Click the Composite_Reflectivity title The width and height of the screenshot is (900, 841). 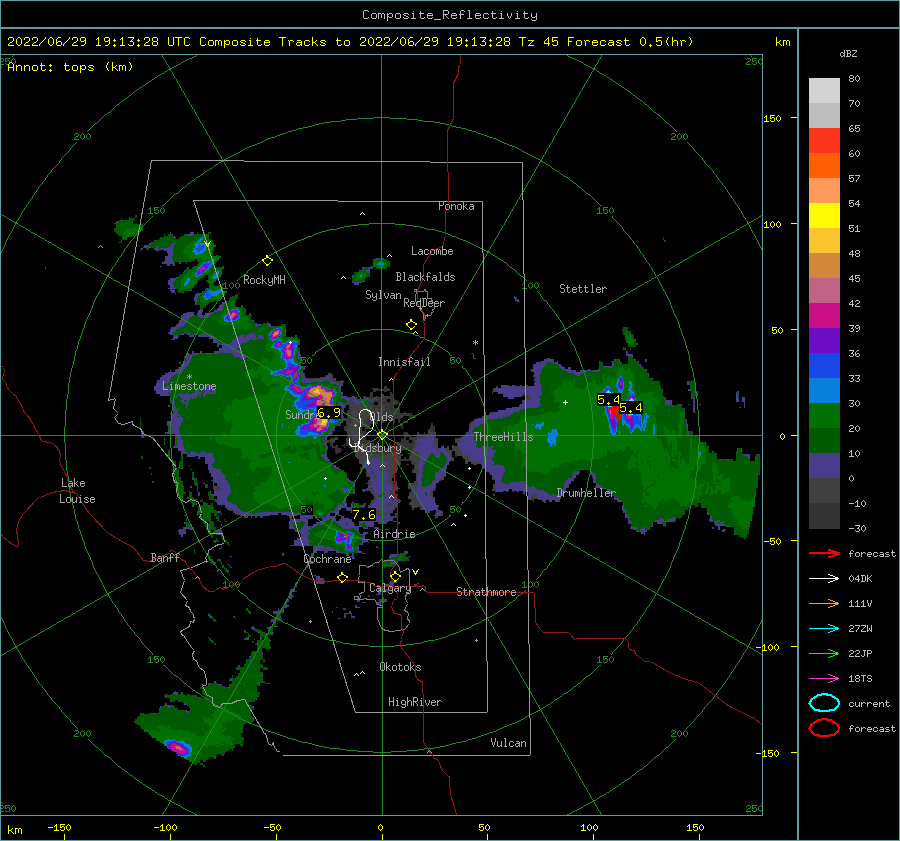(450, 15)
